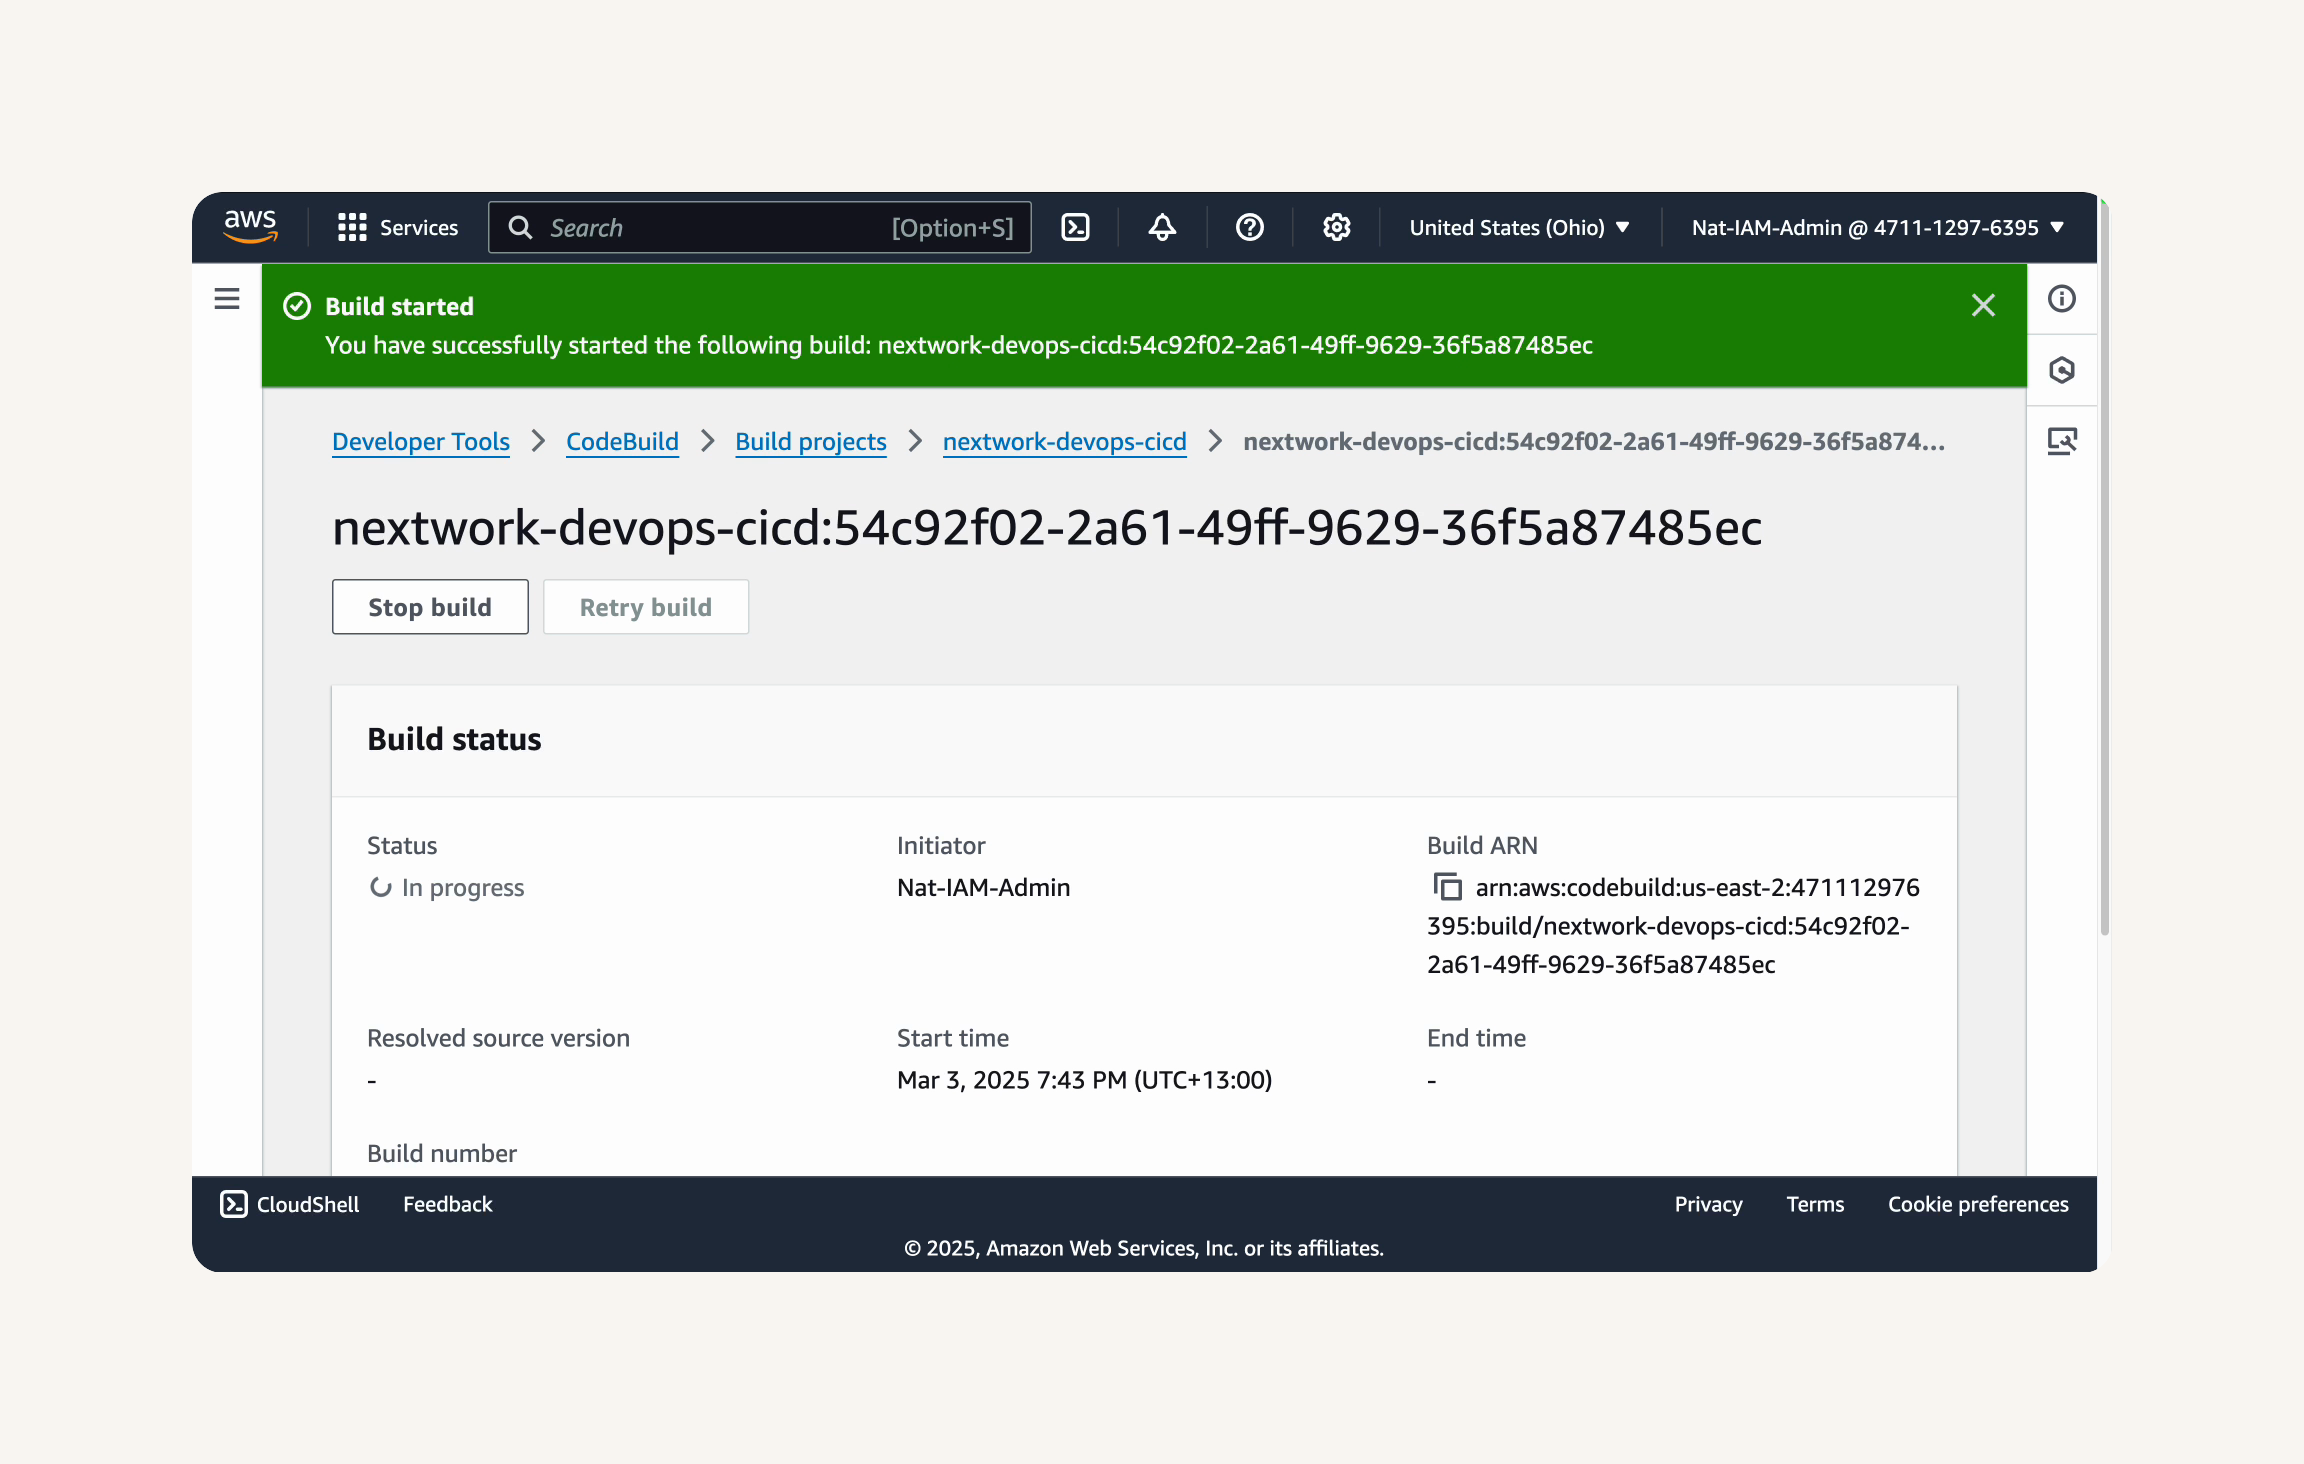Viewport: 2304px width, 1464px height.
Task: Go to Developer Tools breadcrumb
Action: coord(421,441)
